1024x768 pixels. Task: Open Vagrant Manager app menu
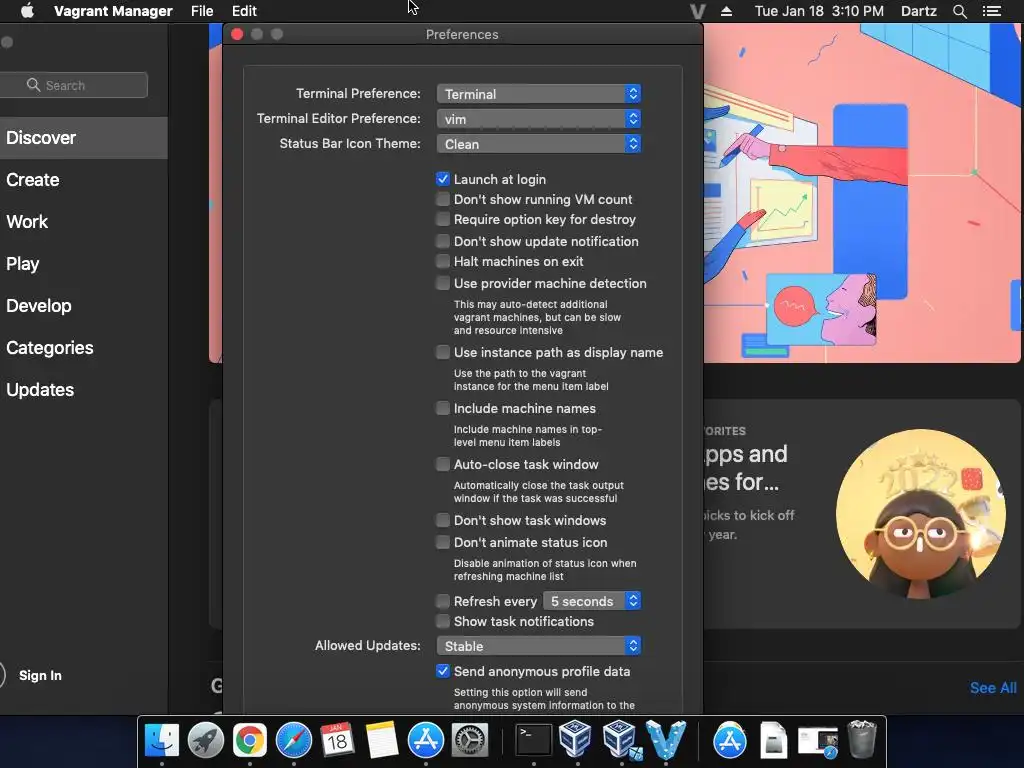pyautogui.click(x=113, y=11)
